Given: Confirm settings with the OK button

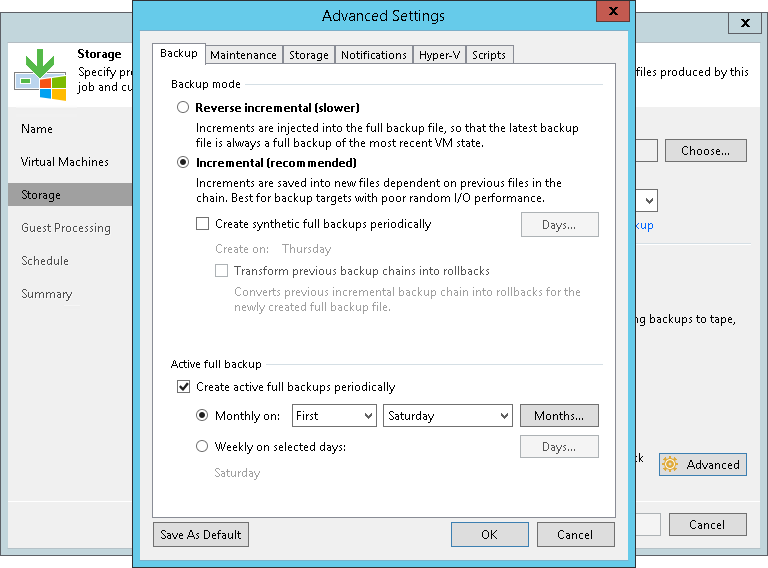Looking at the screenshot, I should click(489, 535).
